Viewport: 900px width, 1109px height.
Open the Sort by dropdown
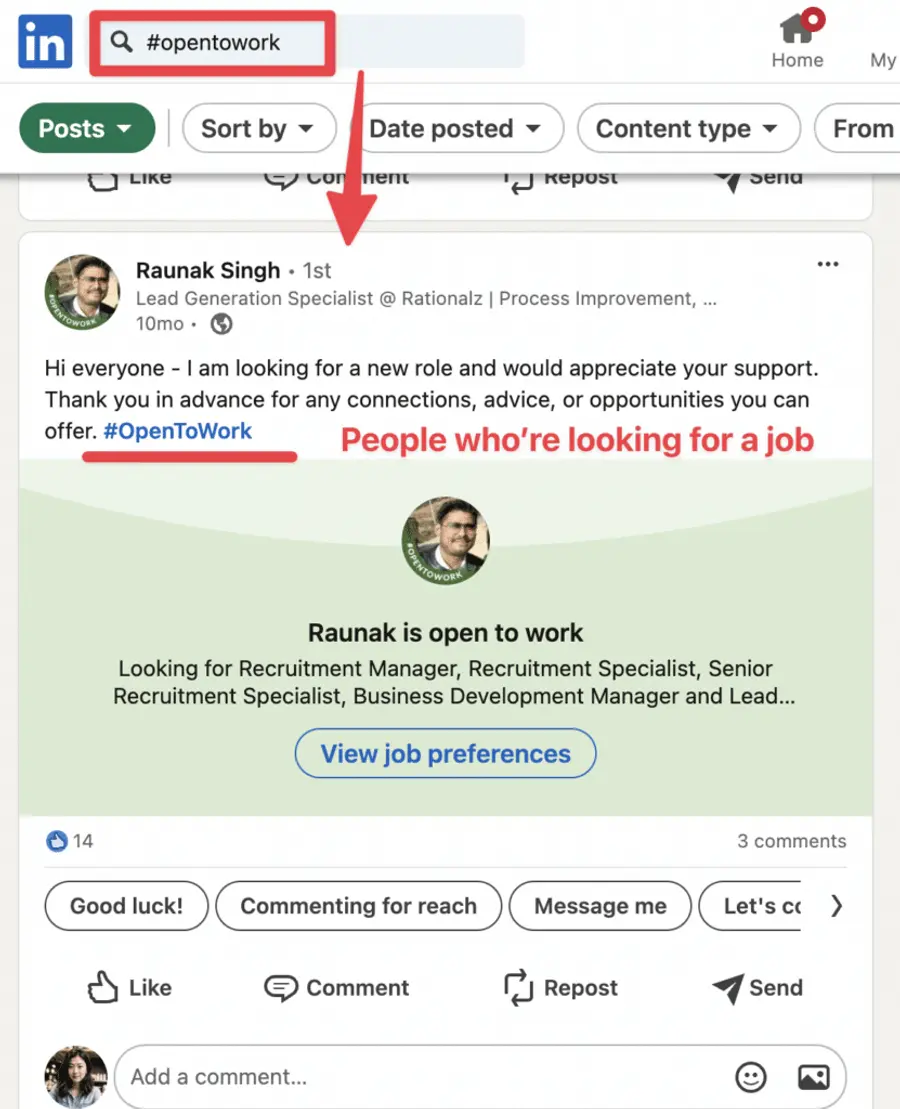258,128
